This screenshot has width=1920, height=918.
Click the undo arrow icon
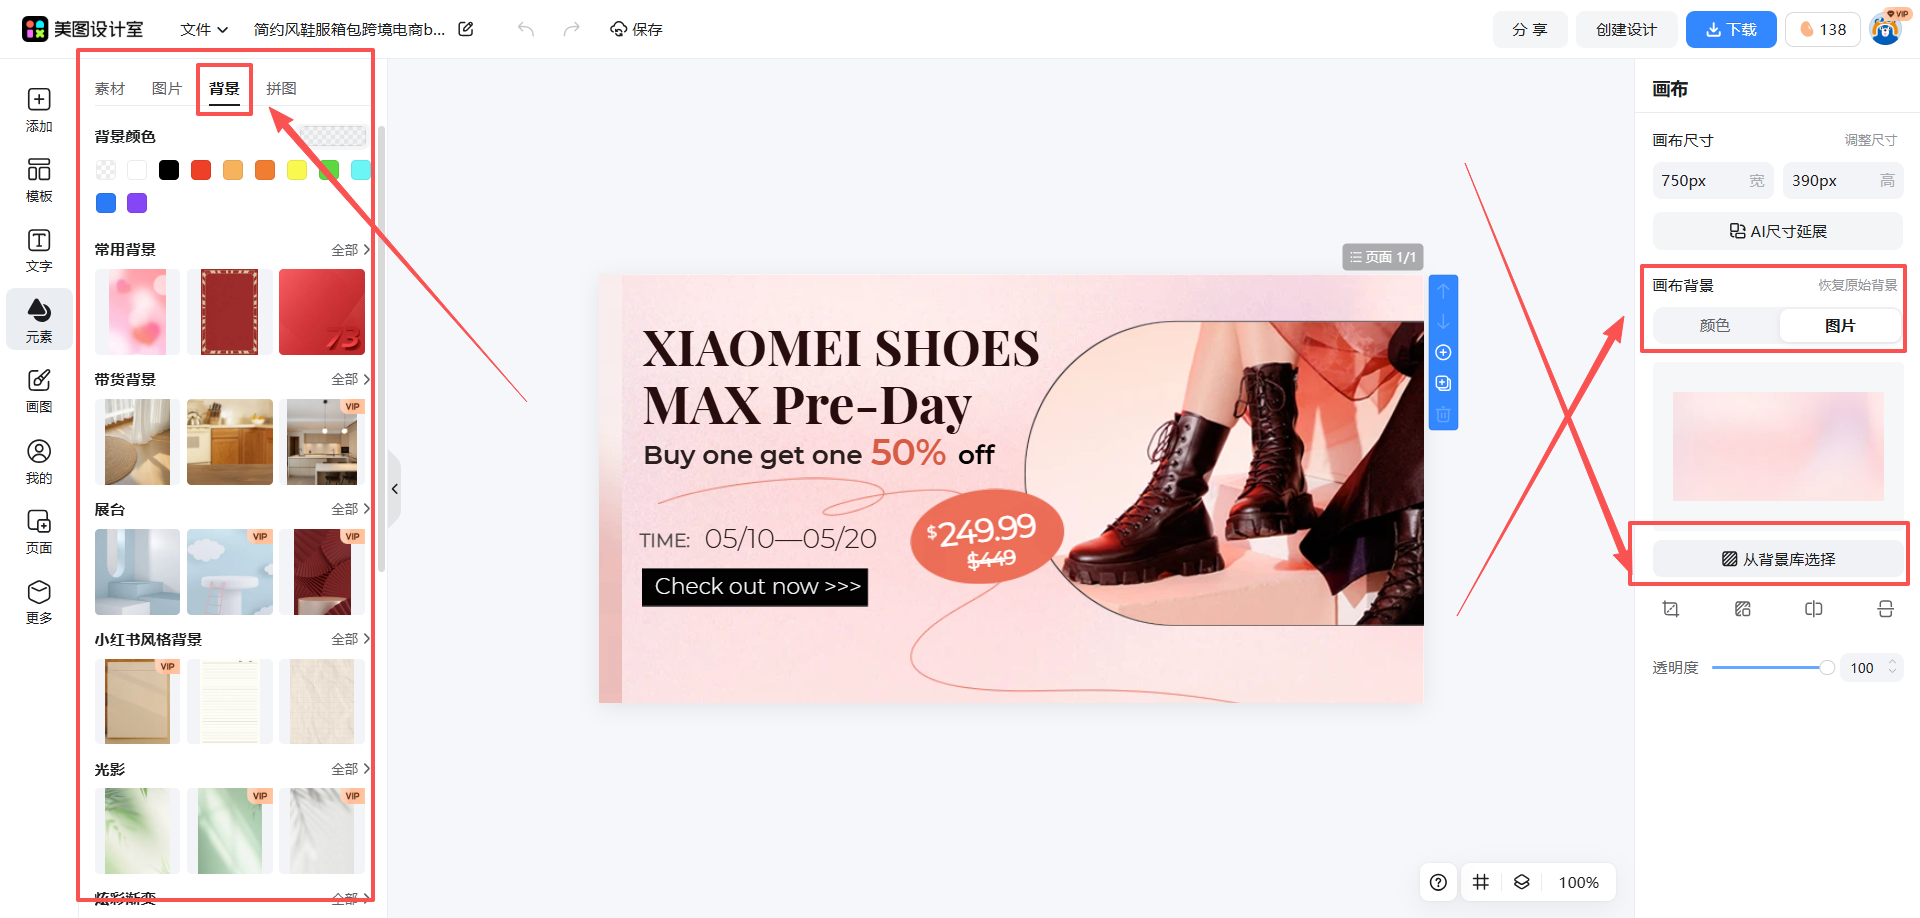[x=526, y=29]
